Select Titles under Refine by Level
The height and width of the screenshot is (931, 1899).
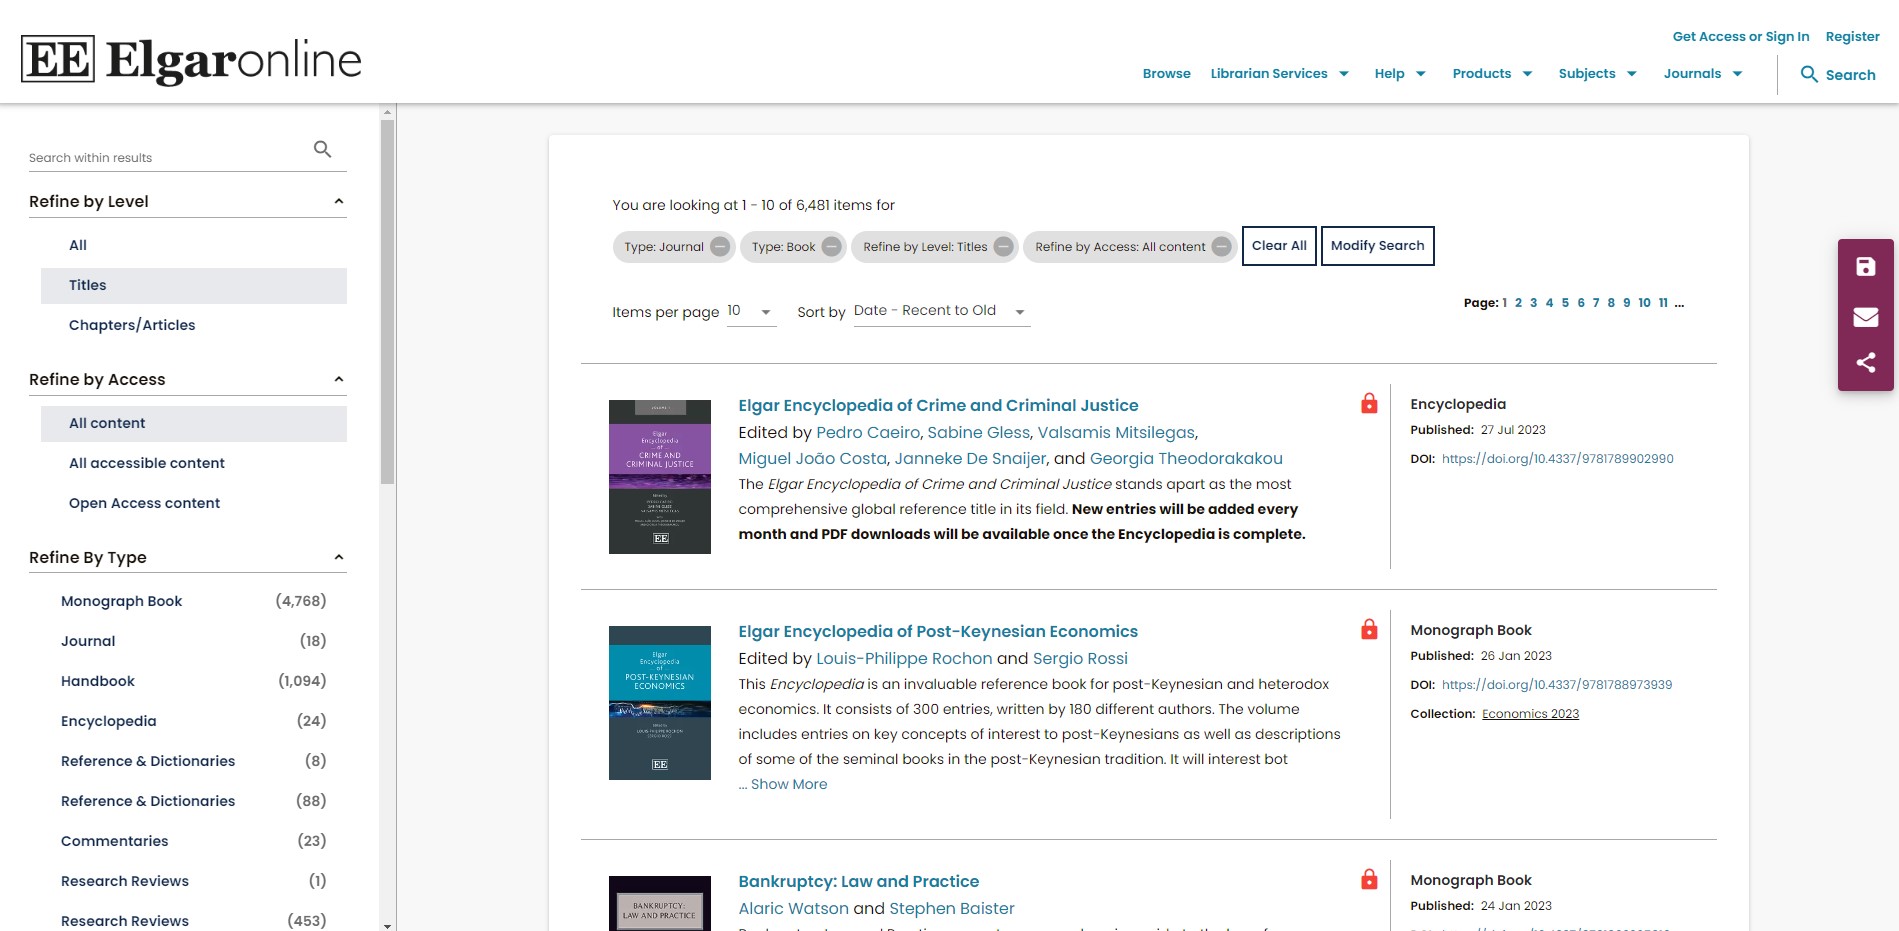pos(194,285)
